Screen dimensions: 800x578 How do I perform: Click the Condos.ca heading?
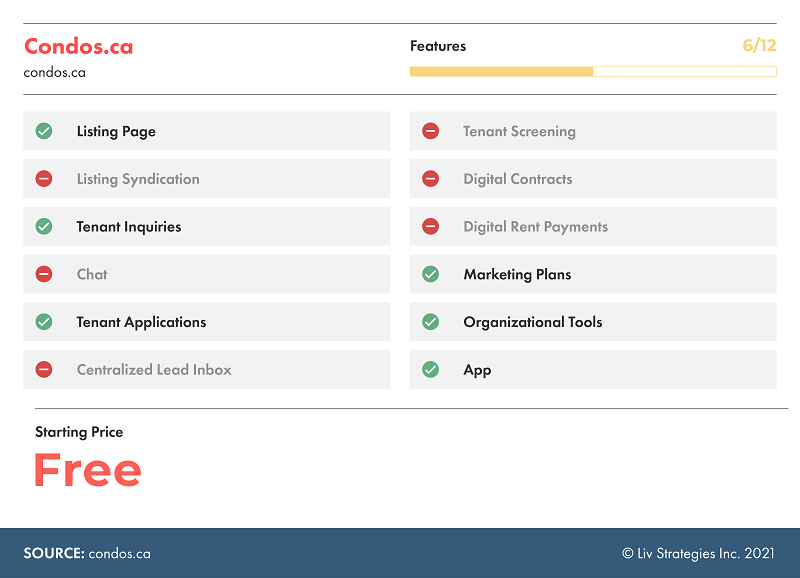click(79, 46)
